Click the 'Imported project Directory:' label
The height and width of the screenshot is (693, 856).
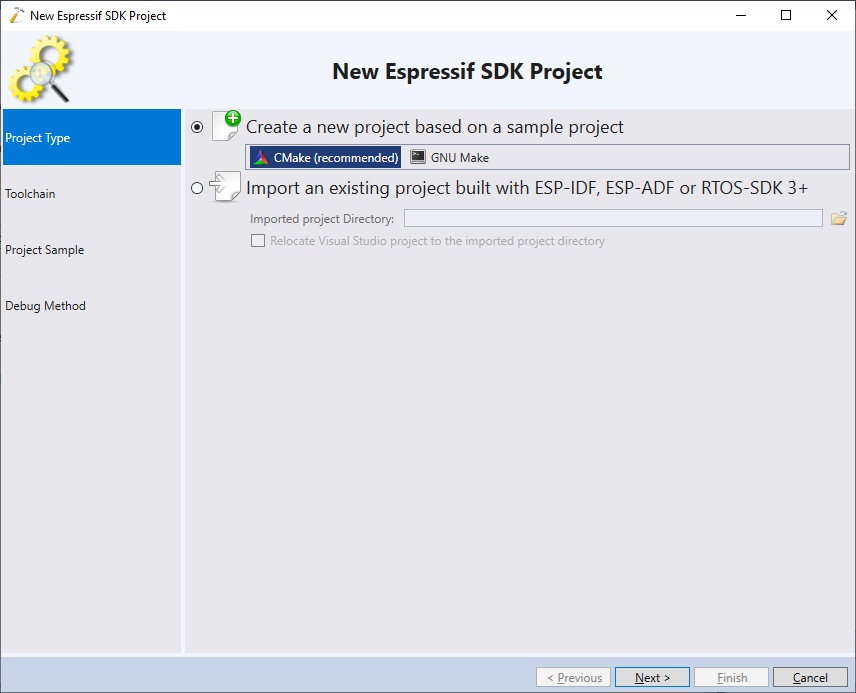[322, 218]
